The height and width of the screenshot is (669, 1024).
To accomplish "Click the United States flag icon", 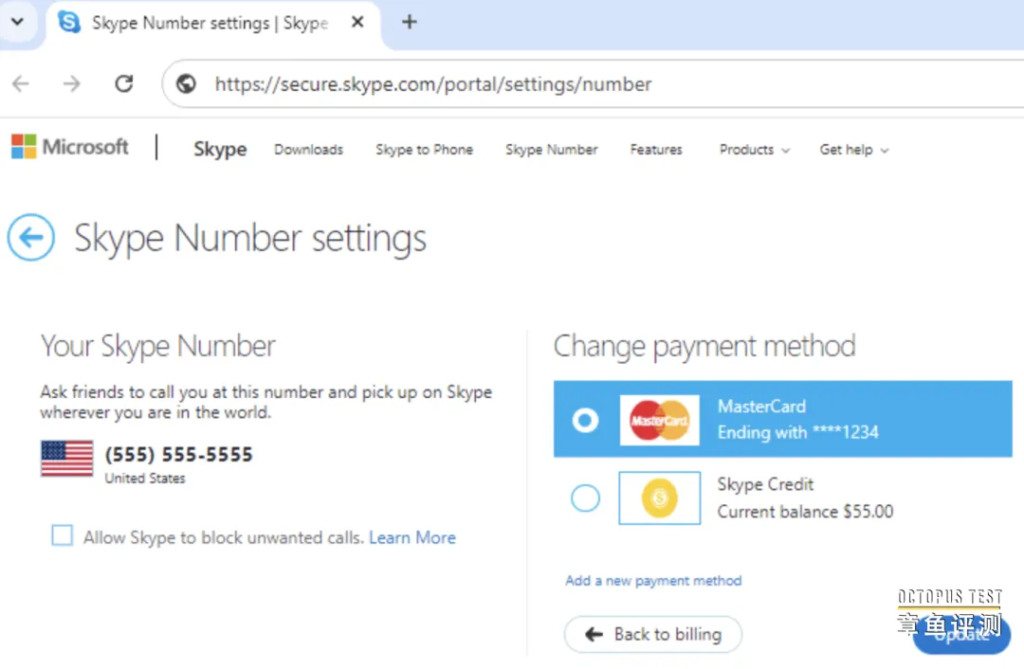I will (x=67, y=459).
